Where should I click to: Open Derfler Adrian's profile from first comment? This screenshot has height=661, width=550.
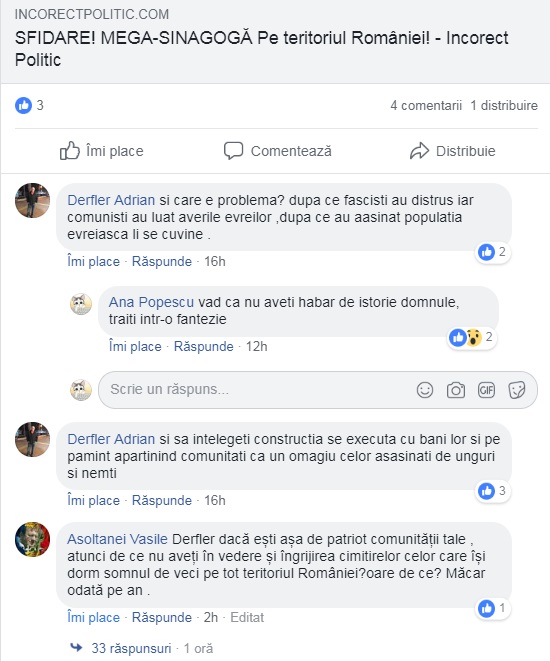tap(111, 200)
